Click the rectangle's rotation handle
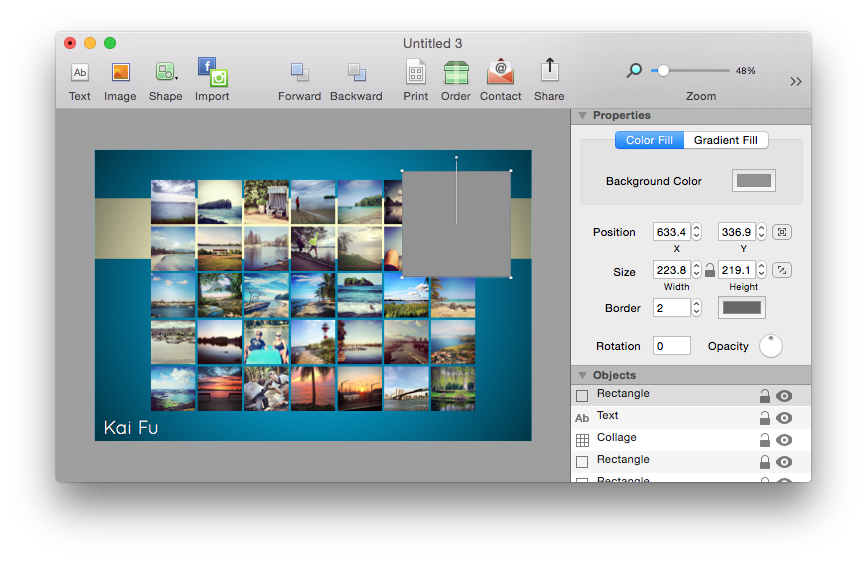Image resolution: width=867 pixels, height=562 pixels. click(456, 158)
